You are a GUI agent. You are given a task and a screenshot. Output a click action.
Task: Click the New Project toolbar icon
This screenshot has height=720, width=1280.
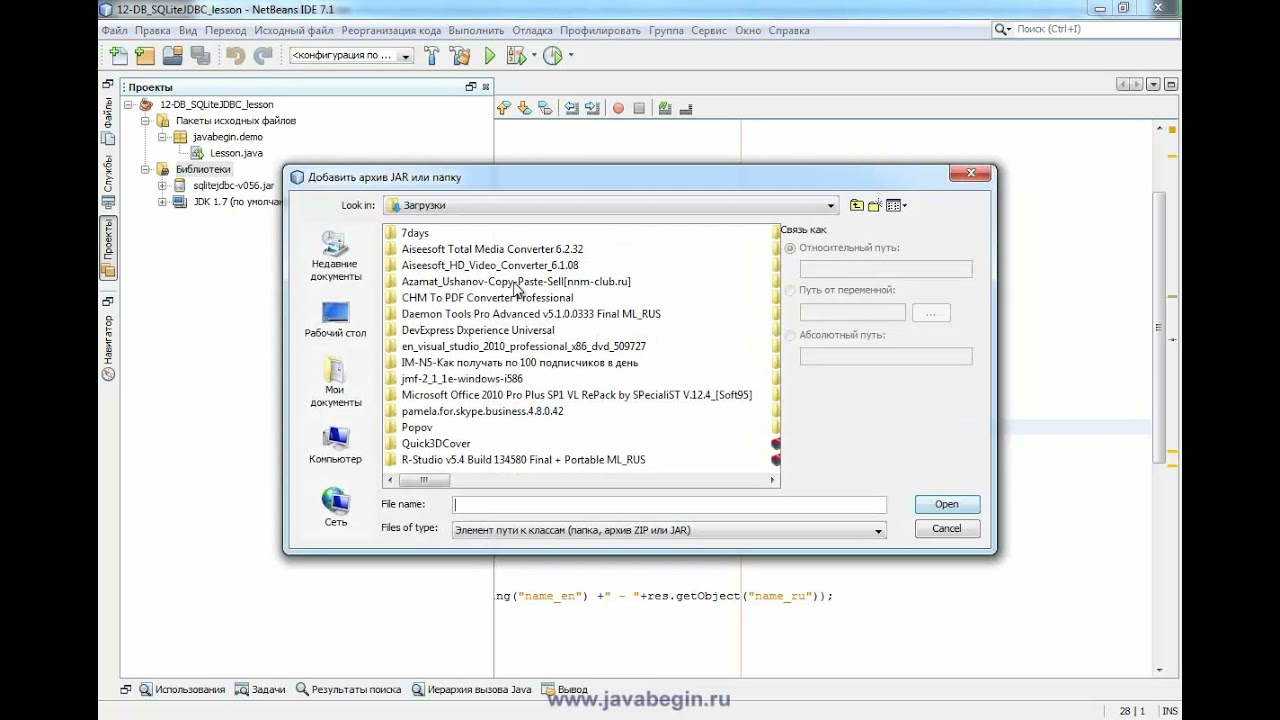(x=144, y=56)
